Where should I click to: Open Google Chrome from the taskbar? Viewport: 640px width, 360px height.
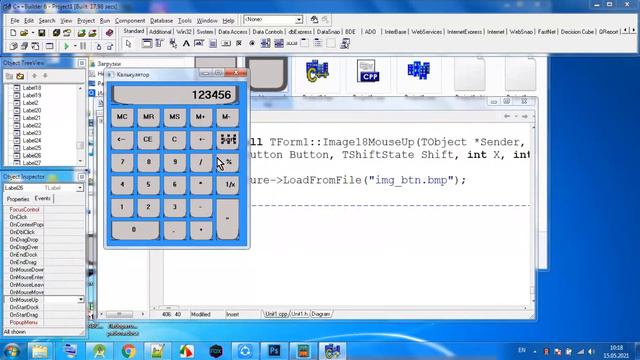[x=129, y=351]
